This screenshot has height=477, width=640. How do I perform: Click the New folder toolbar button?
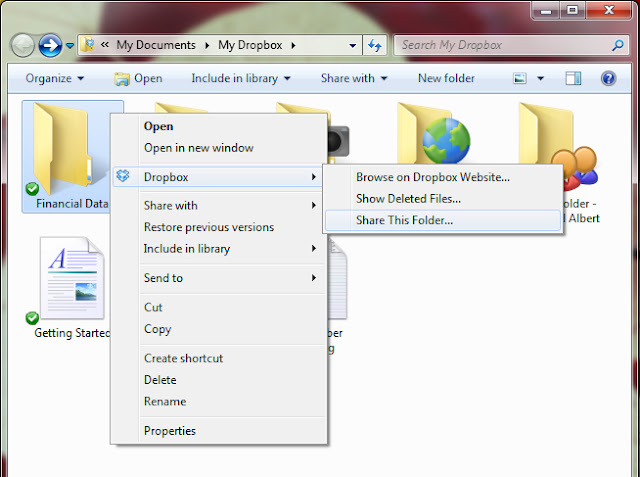446,78
